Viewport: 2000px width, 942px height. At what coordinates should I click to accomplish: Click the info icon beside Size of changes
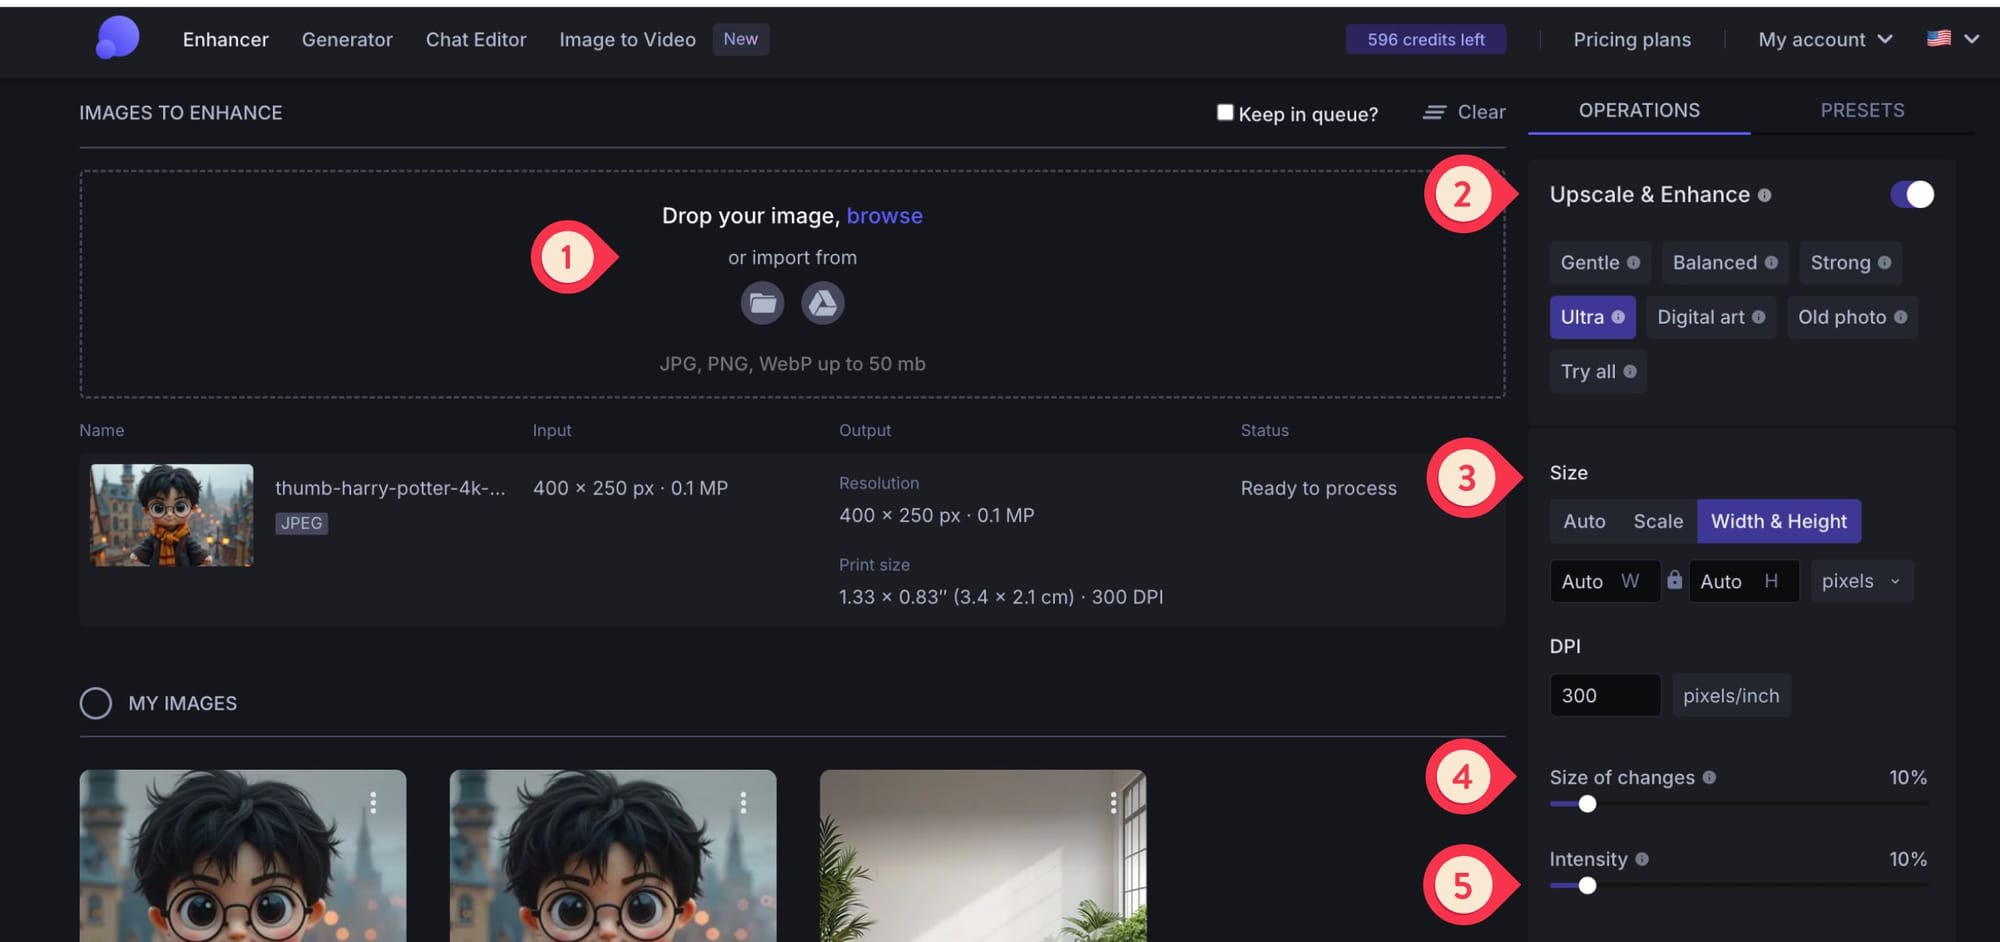pyautogui.click(x=1708, y=777)
